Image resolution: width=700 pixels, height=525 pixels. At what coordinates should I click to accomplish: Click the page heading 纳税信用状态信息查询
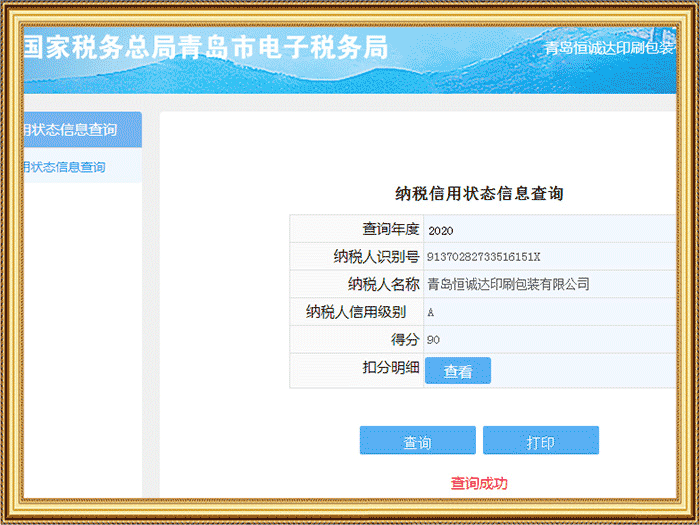click(x=479, y=194)
